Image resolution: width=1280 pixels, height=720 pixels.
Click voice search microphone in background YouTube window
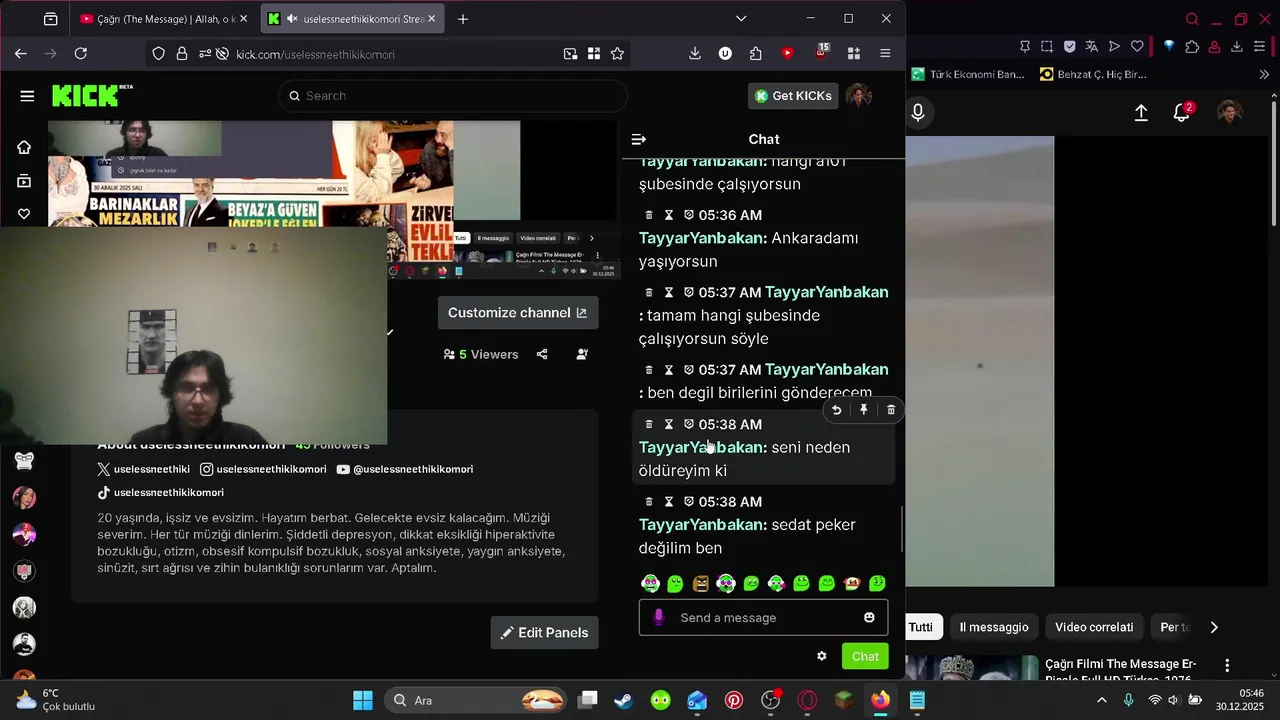pos(918,113)
